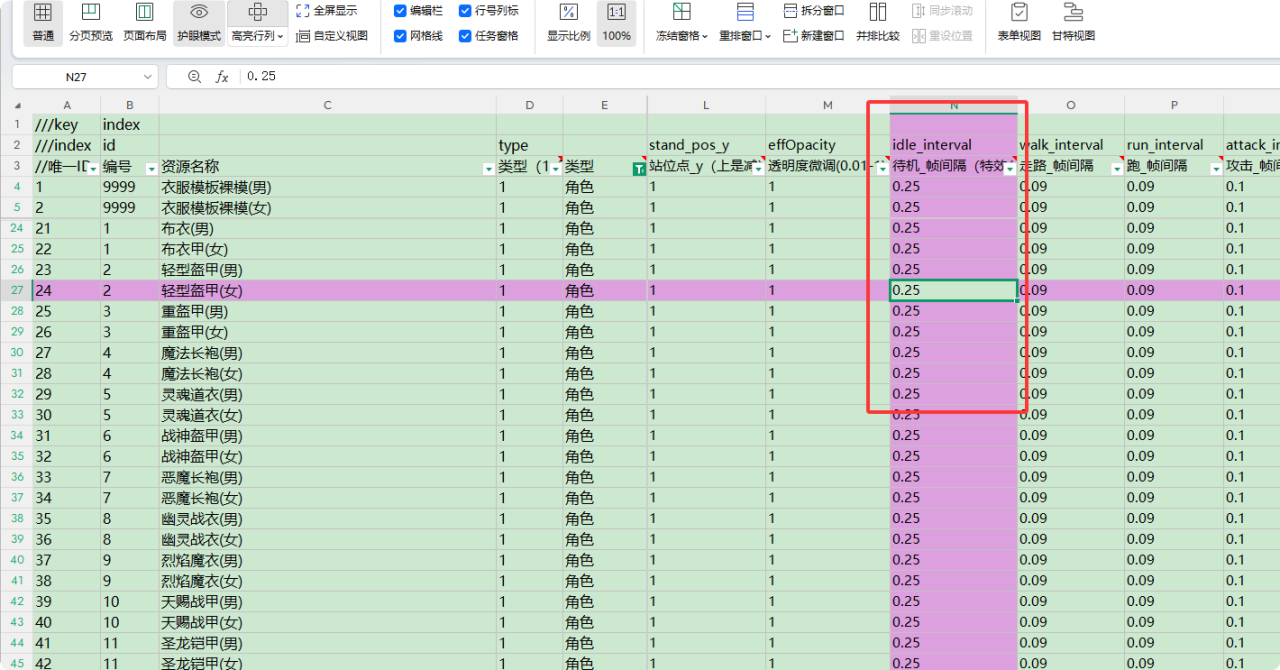Click the ///key cell in row 1
The height and width of the screenshot is (670, 1280).
point(66,125)
